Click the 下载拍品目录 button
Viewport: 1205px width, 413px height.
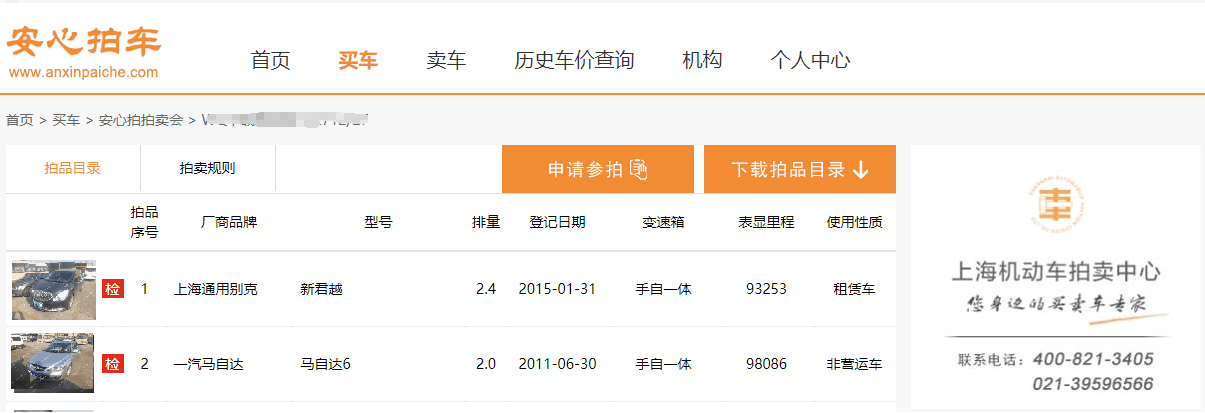(800, 169)
